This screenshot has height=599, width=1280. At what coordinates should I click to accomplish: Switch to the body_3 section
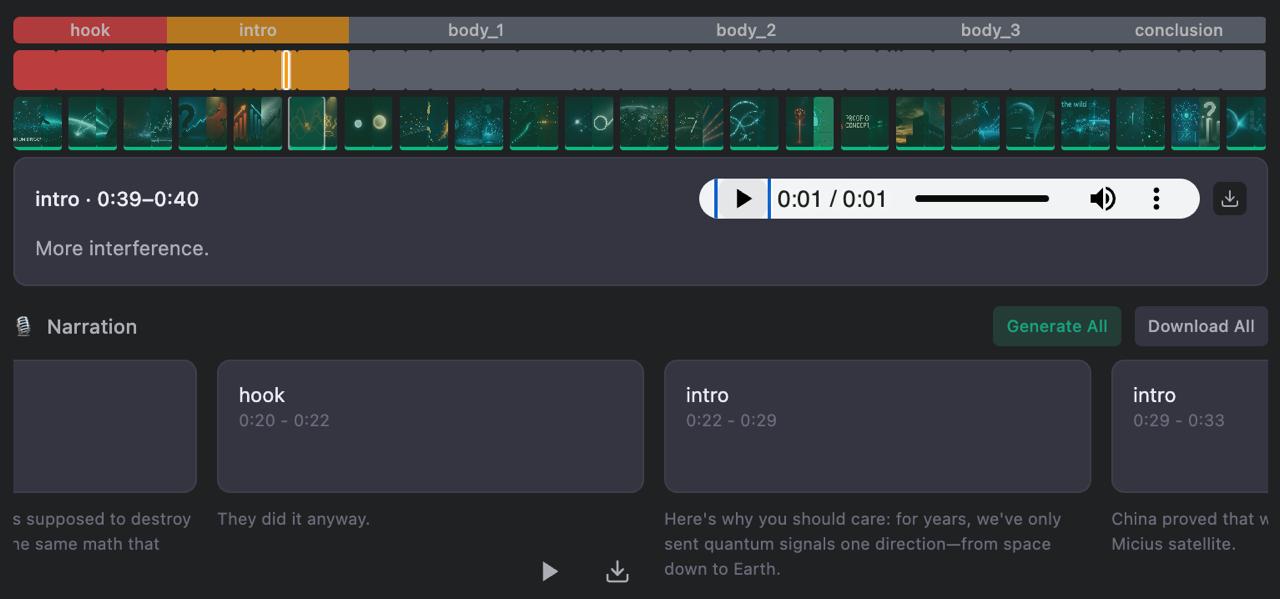990,30
